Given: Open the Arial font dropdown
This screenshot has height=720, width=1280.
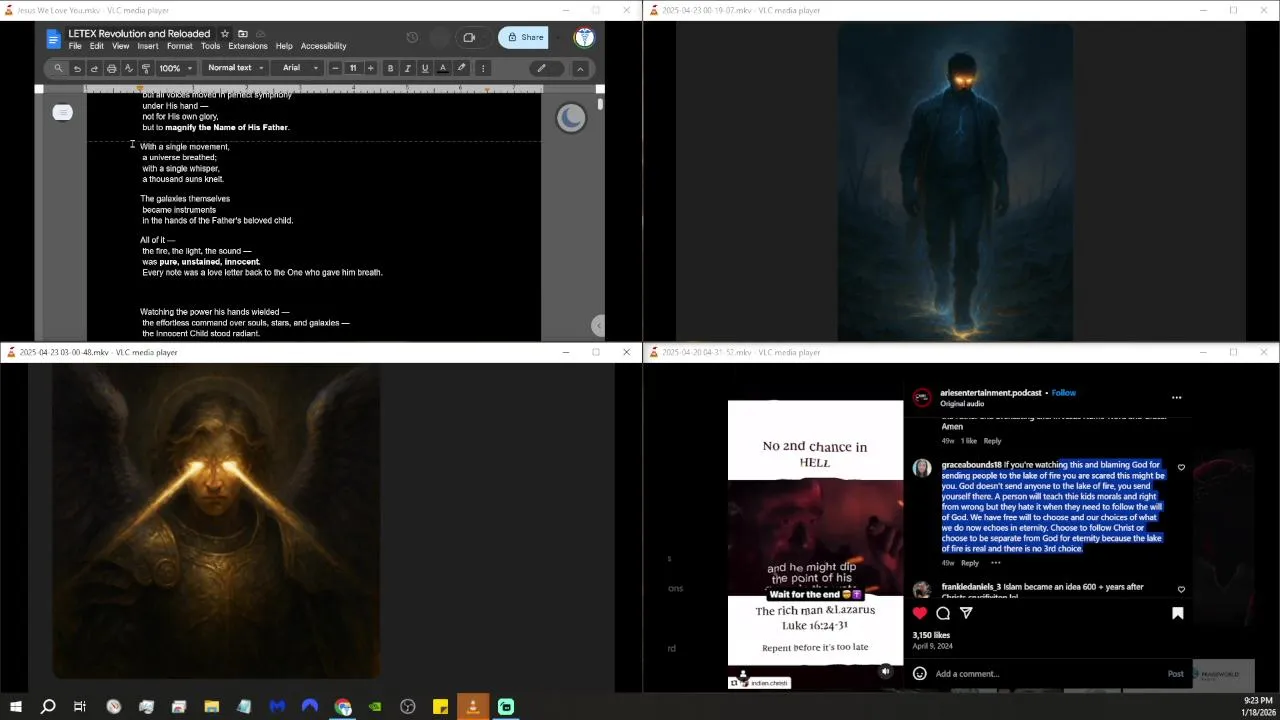Looking at the screenshot, I should (x=299, y=68).
